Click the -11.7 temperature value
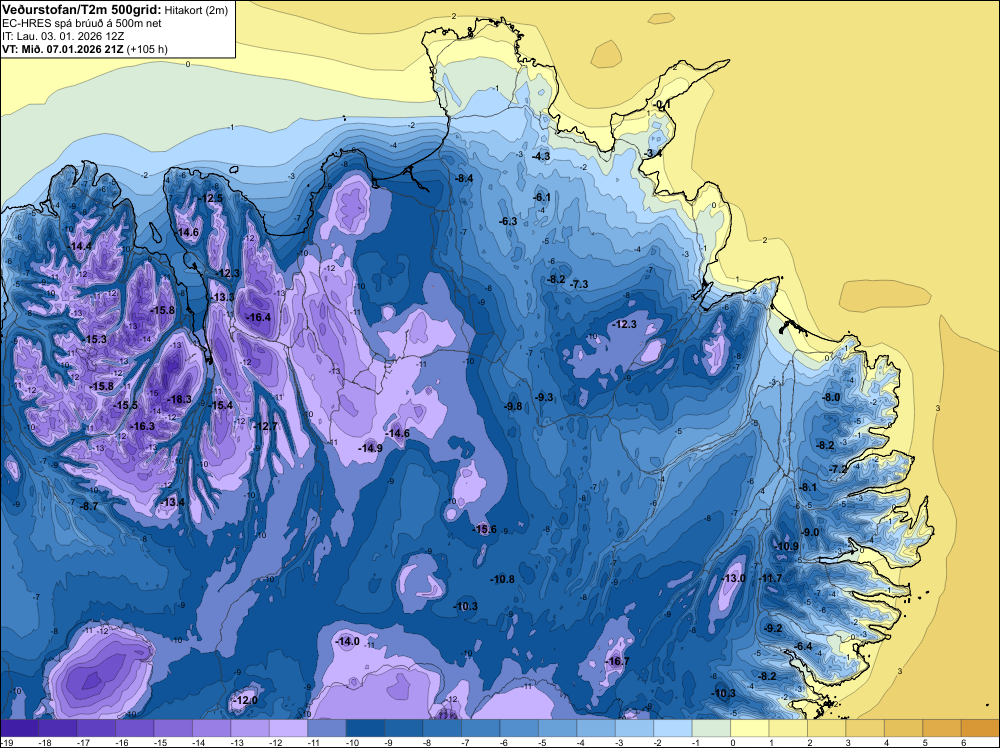The height and width of the screenshot is (748, 1000). click(x=770, y=578)
